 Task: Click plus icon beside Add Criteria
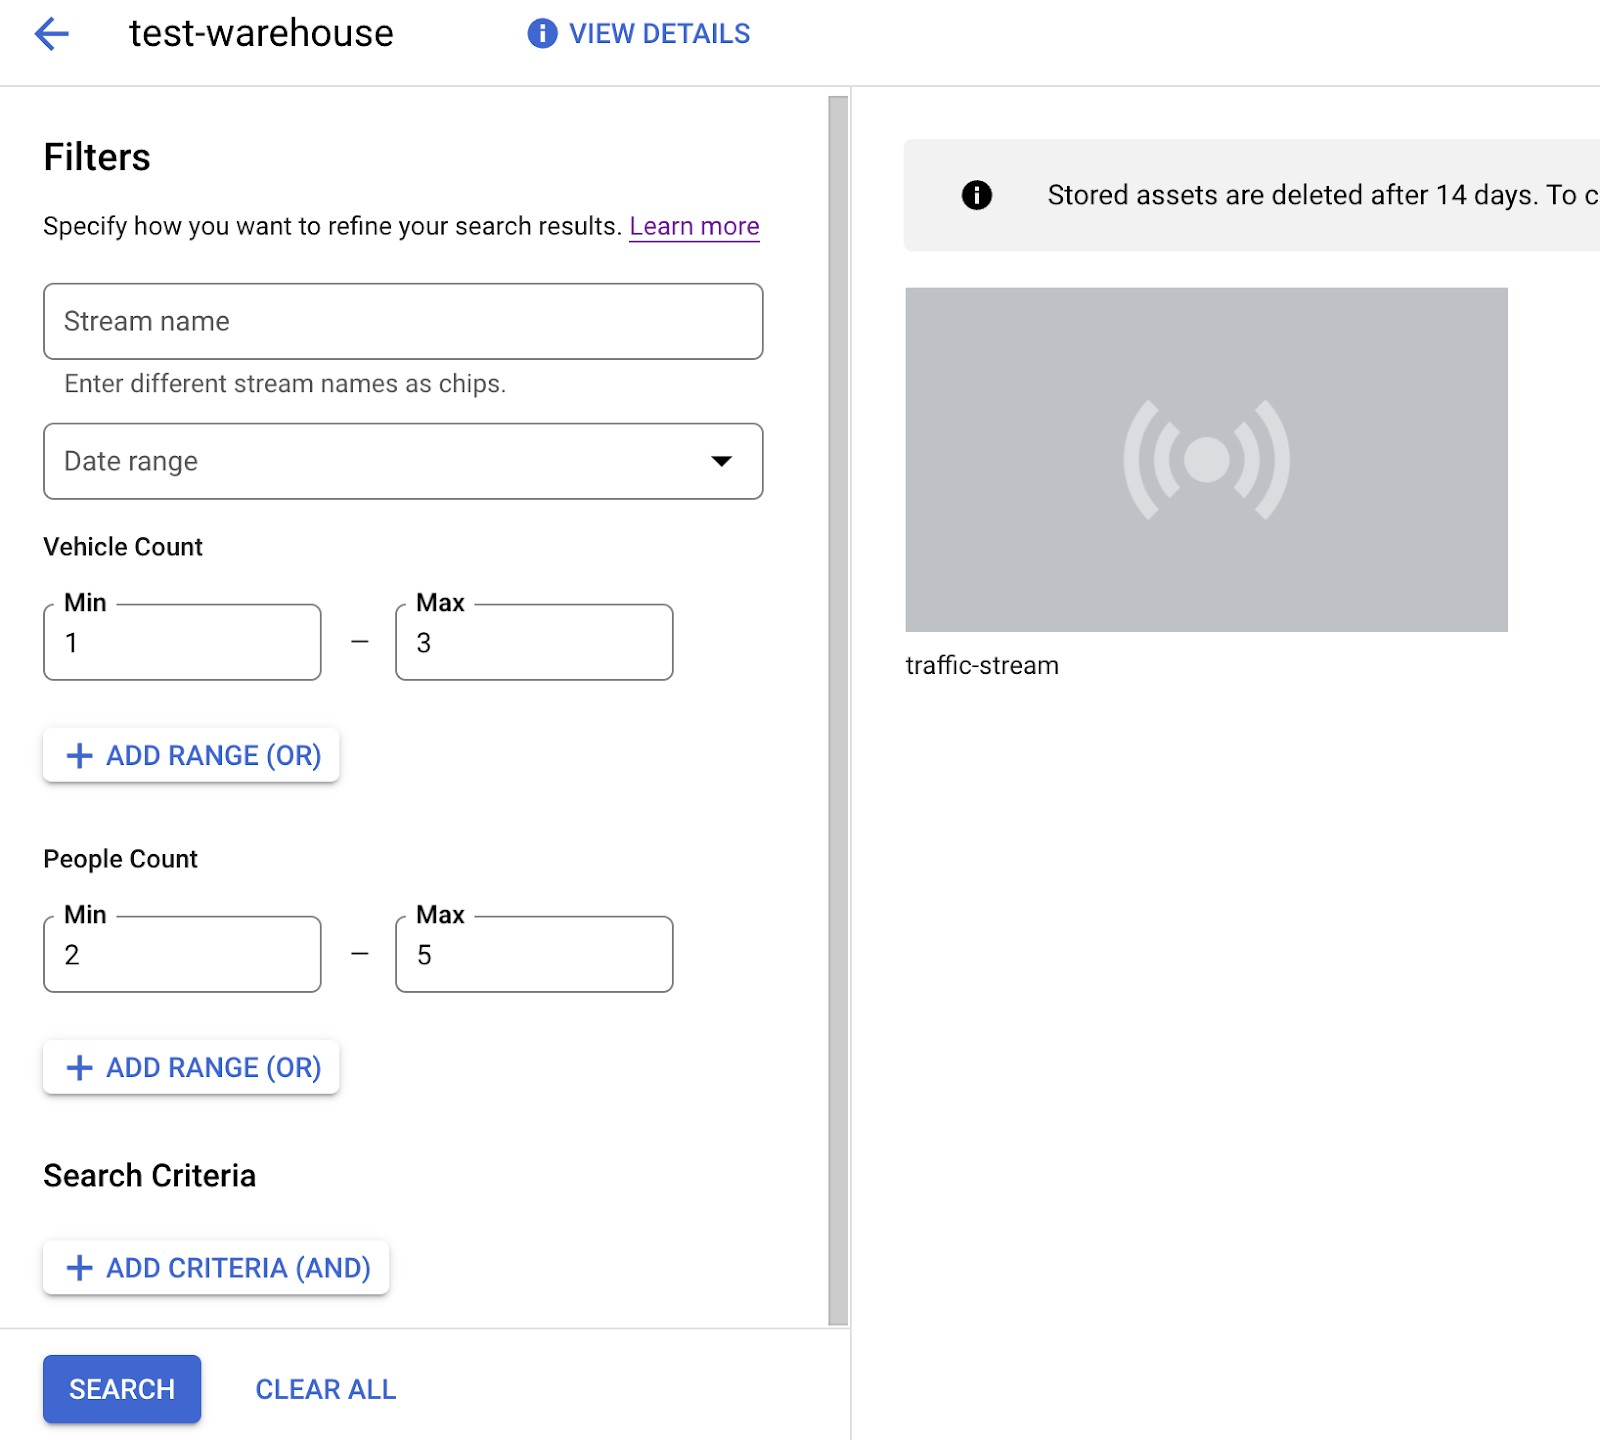coord(79,1268)
